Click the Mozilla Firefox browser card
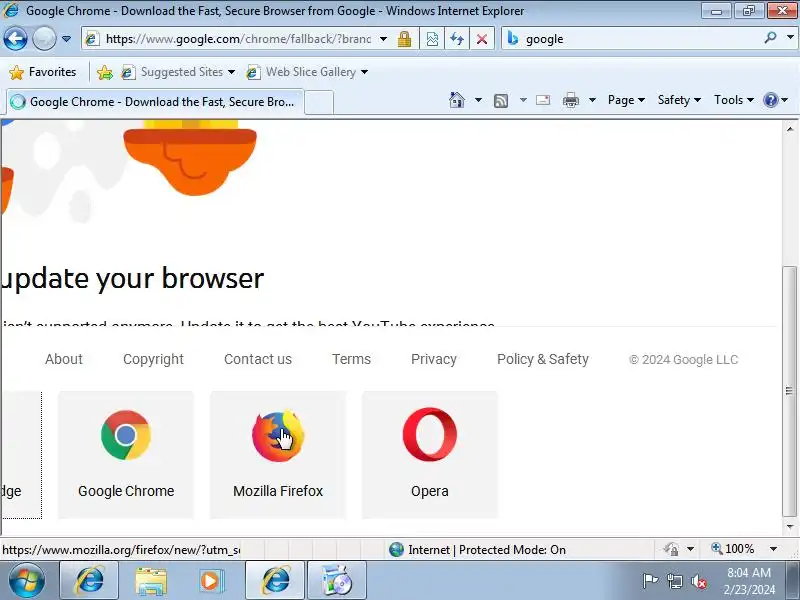This screenshot has width=800, height=600. click(278, 455)
